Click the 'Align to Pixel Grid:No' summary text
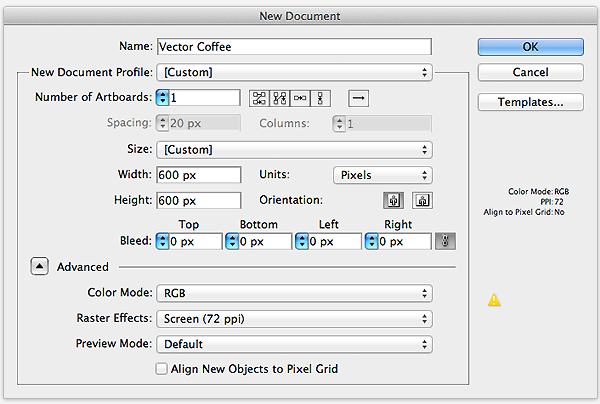600x404 pixels. 524,212
